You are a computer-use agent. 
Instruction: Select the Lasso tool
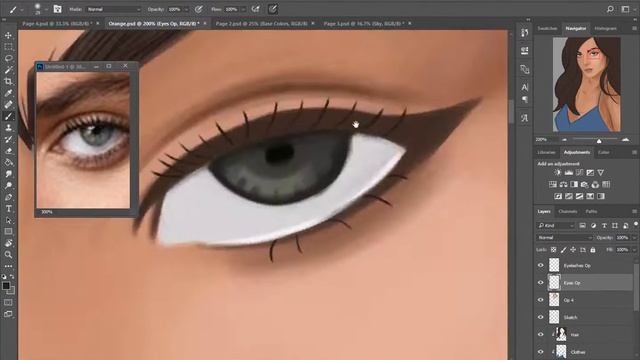(8, 58)
